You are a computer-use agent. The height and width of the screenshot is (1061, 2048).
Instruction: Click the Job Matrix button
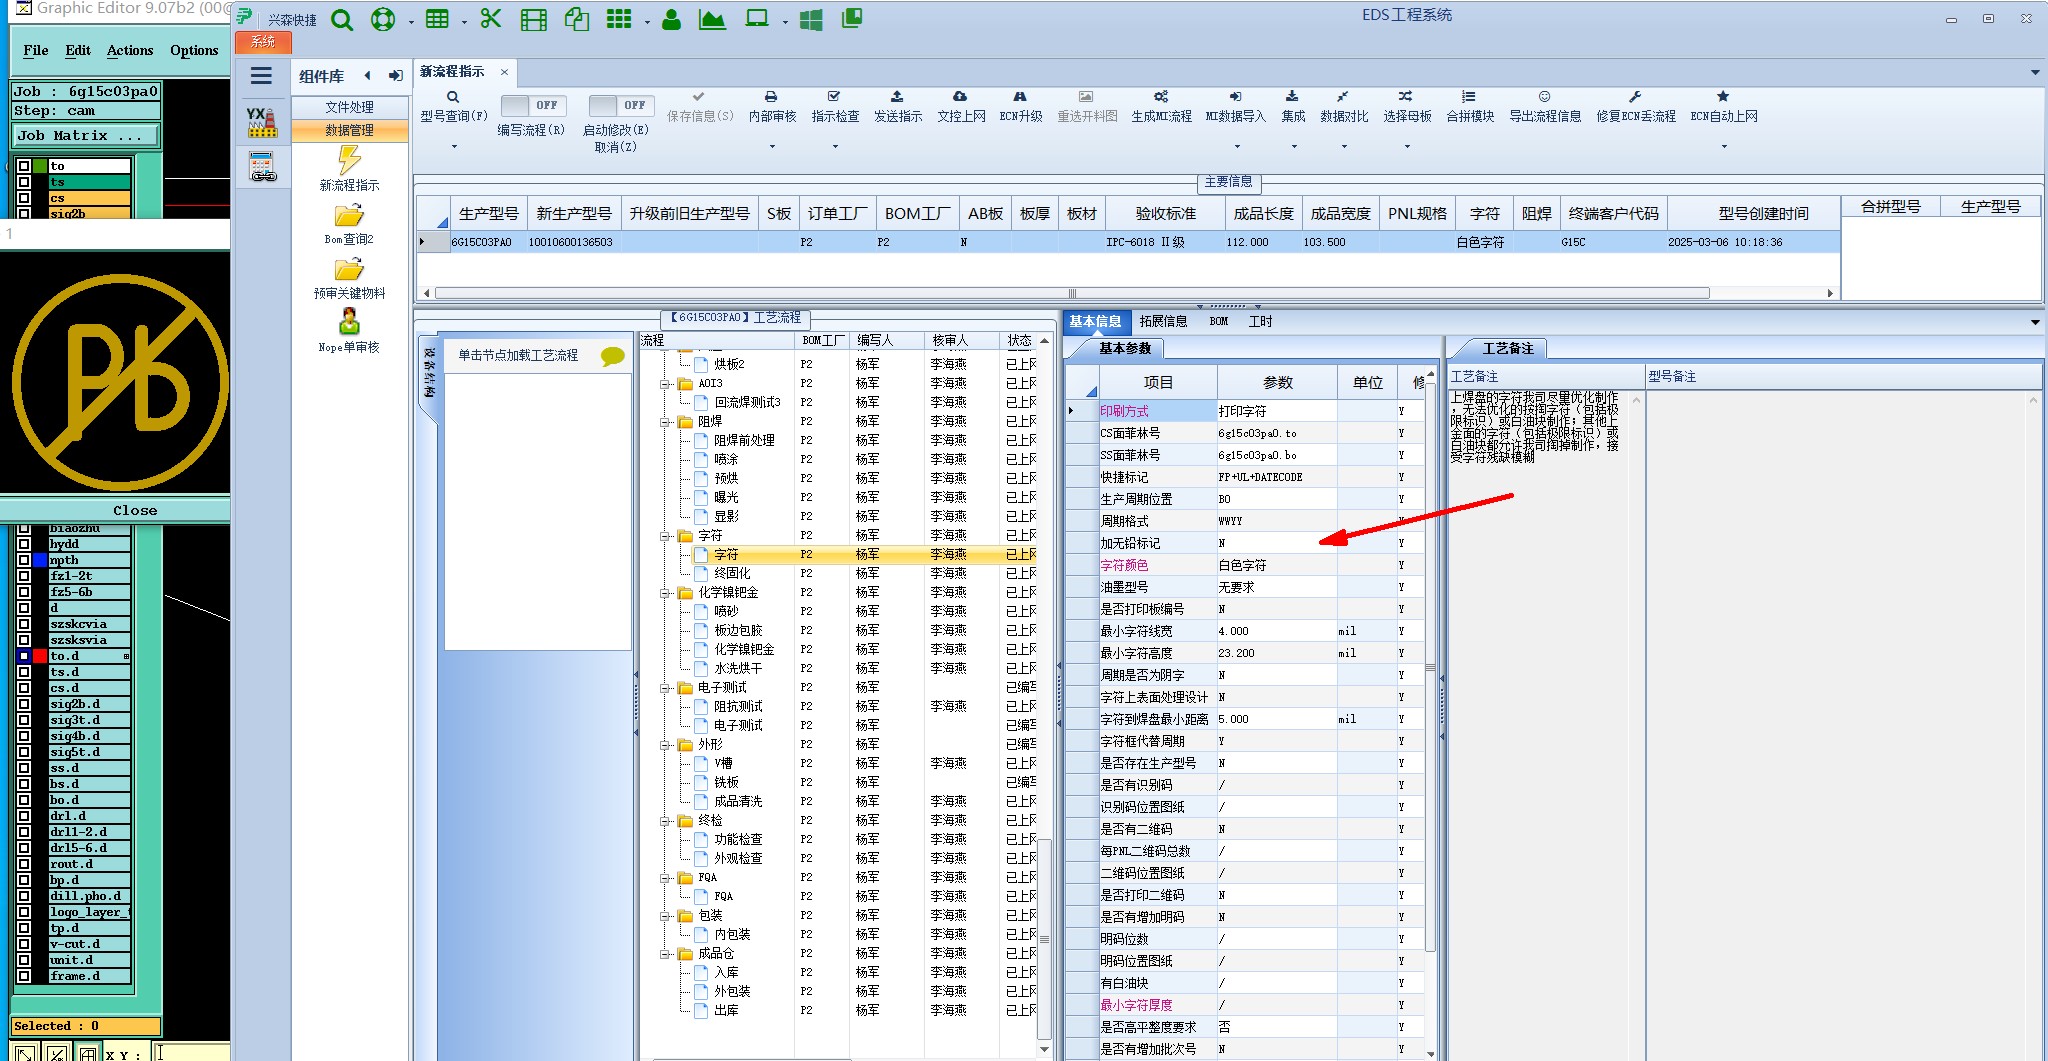coord(86,136)
